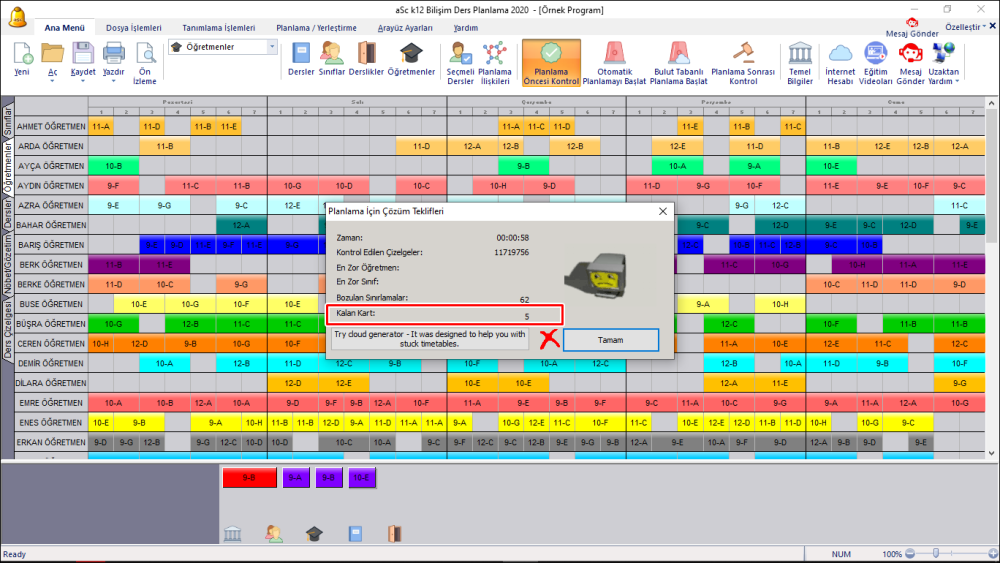Viewport: 1000px width, 563px height.
Task: Click bottom panel building icon
Action: tap(233, 534)
